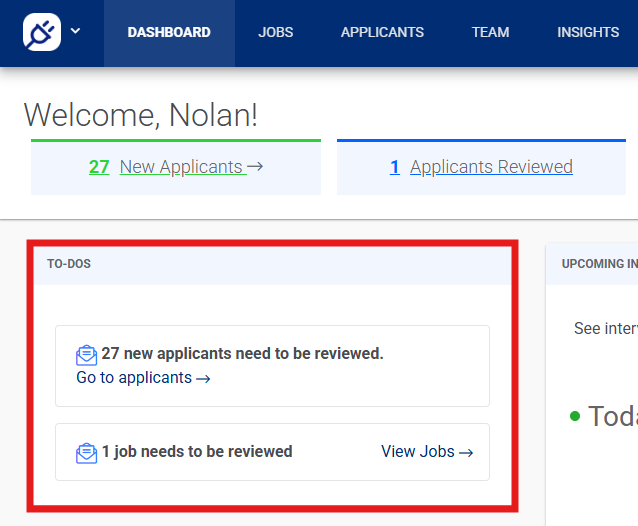Click the Upcoming panel header

tap(592, 264)
